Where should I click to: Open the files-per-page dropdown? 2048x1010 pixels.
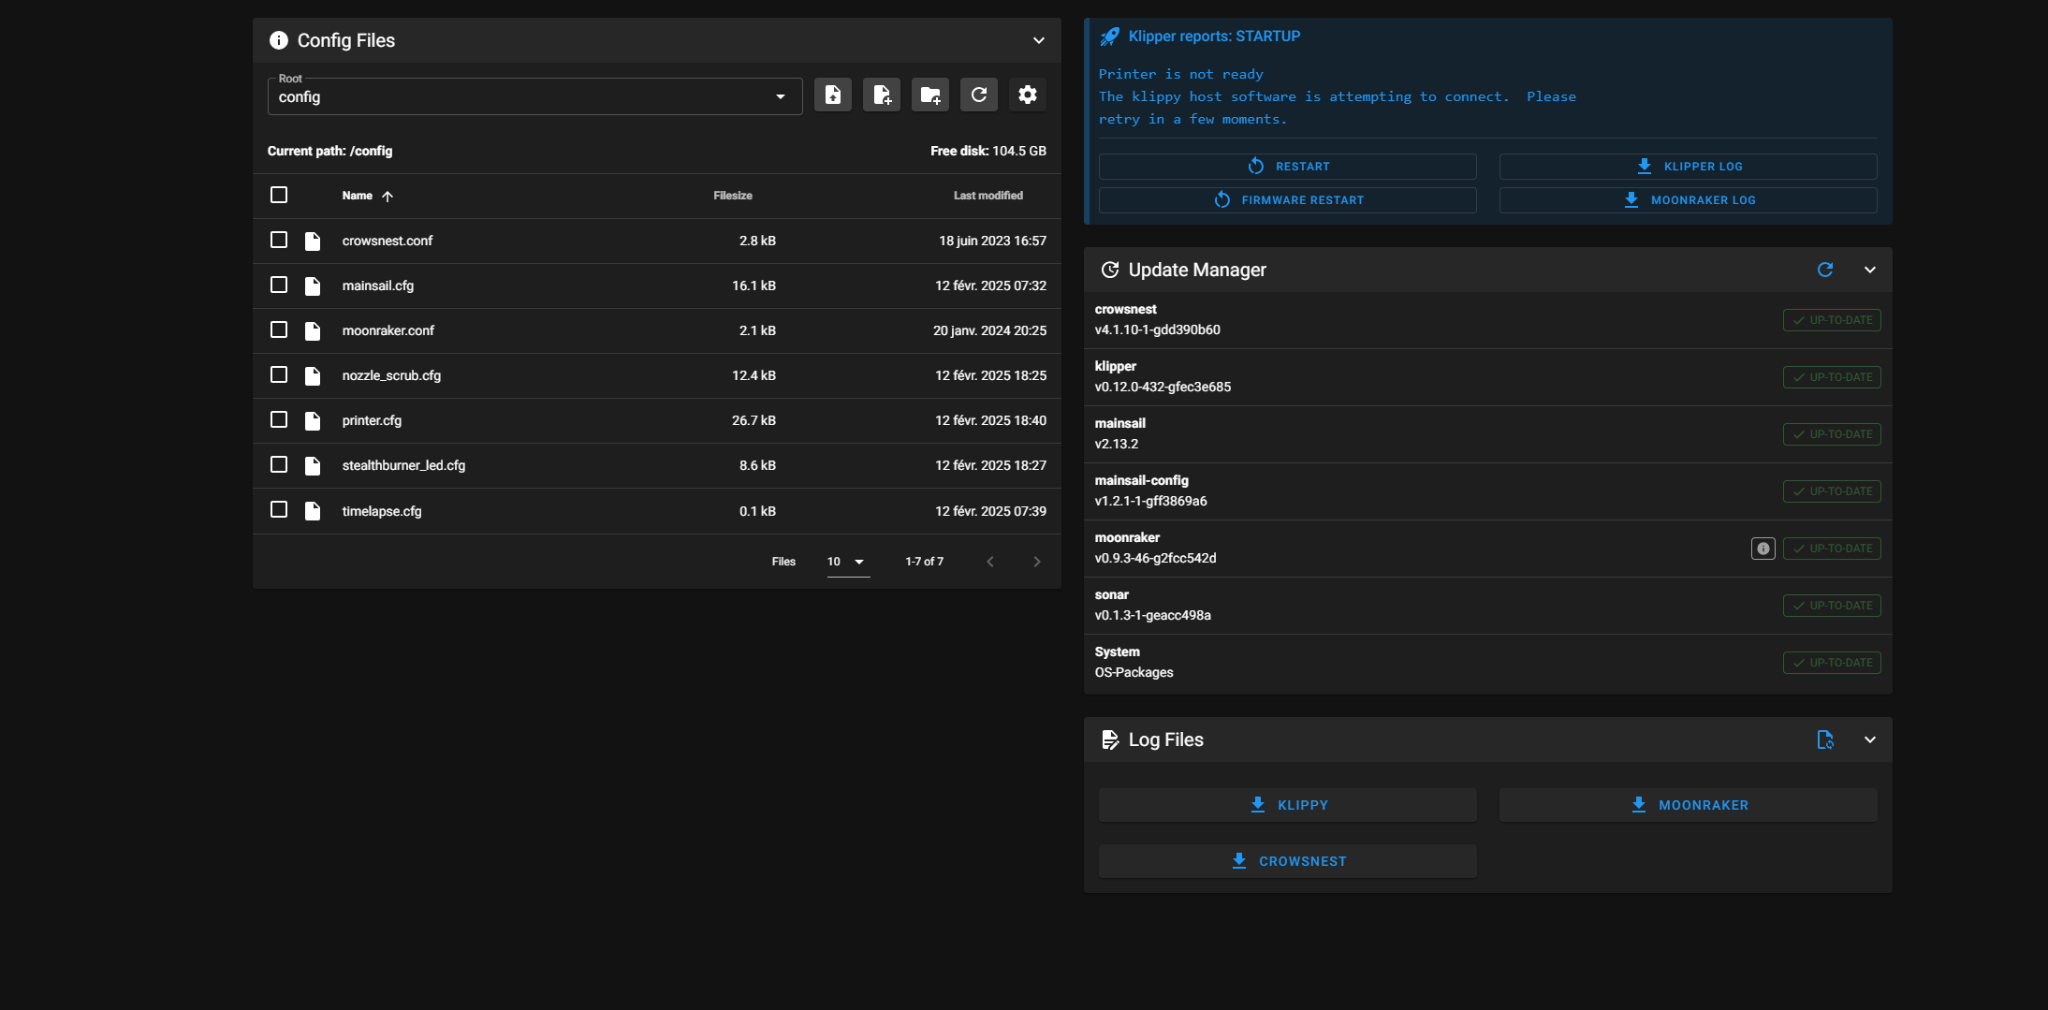[x=848, y=562]
